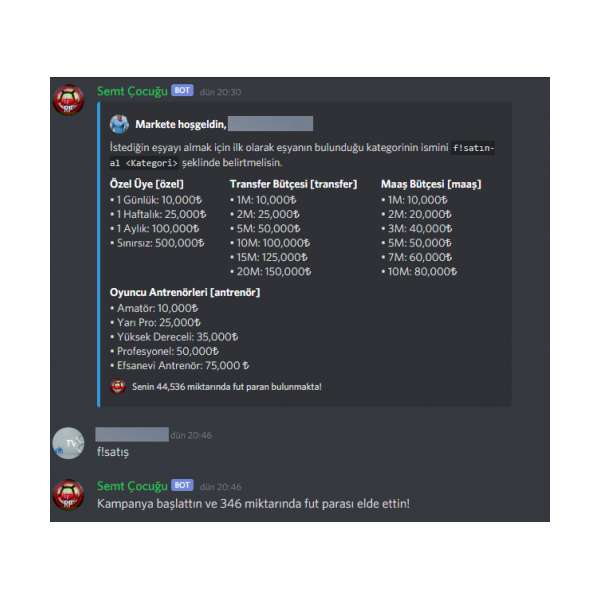600x600 pixels.
Task: Click the dün 20:30 timestamp
Action: point(220,92)
